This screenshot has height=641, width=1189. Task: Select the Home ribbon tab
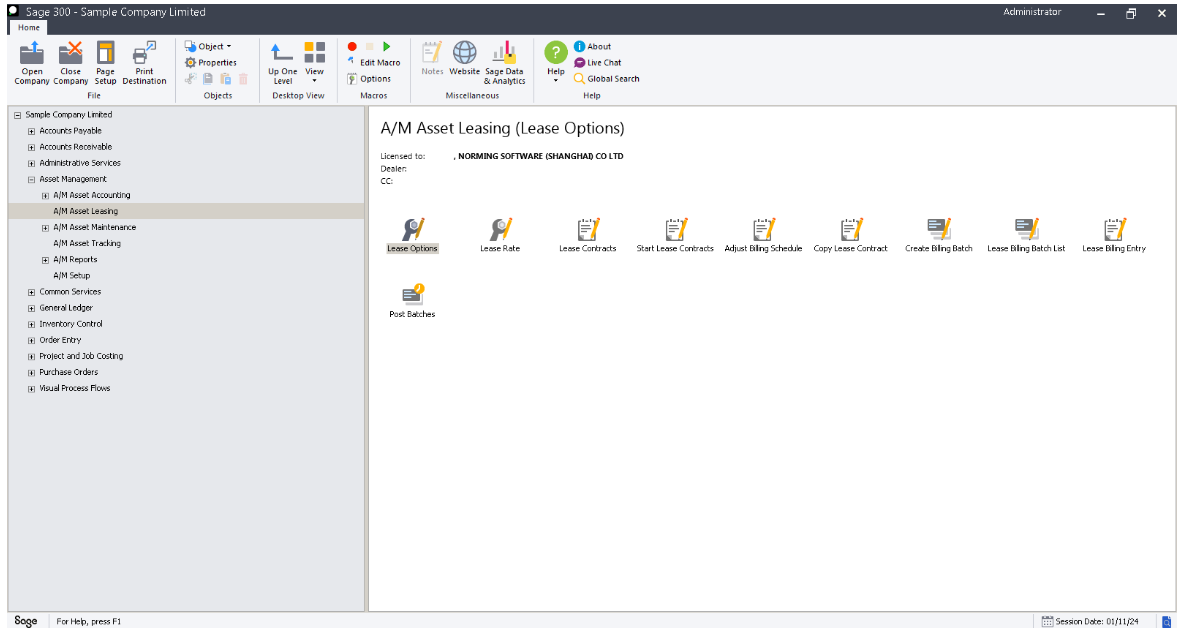29,27
